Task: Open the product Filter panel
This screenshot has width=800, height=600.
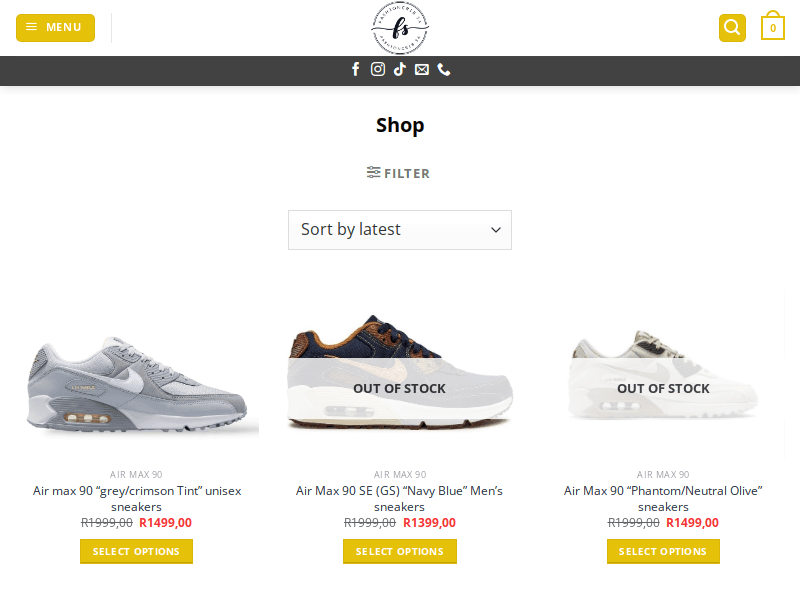Action: click(399, 173)
